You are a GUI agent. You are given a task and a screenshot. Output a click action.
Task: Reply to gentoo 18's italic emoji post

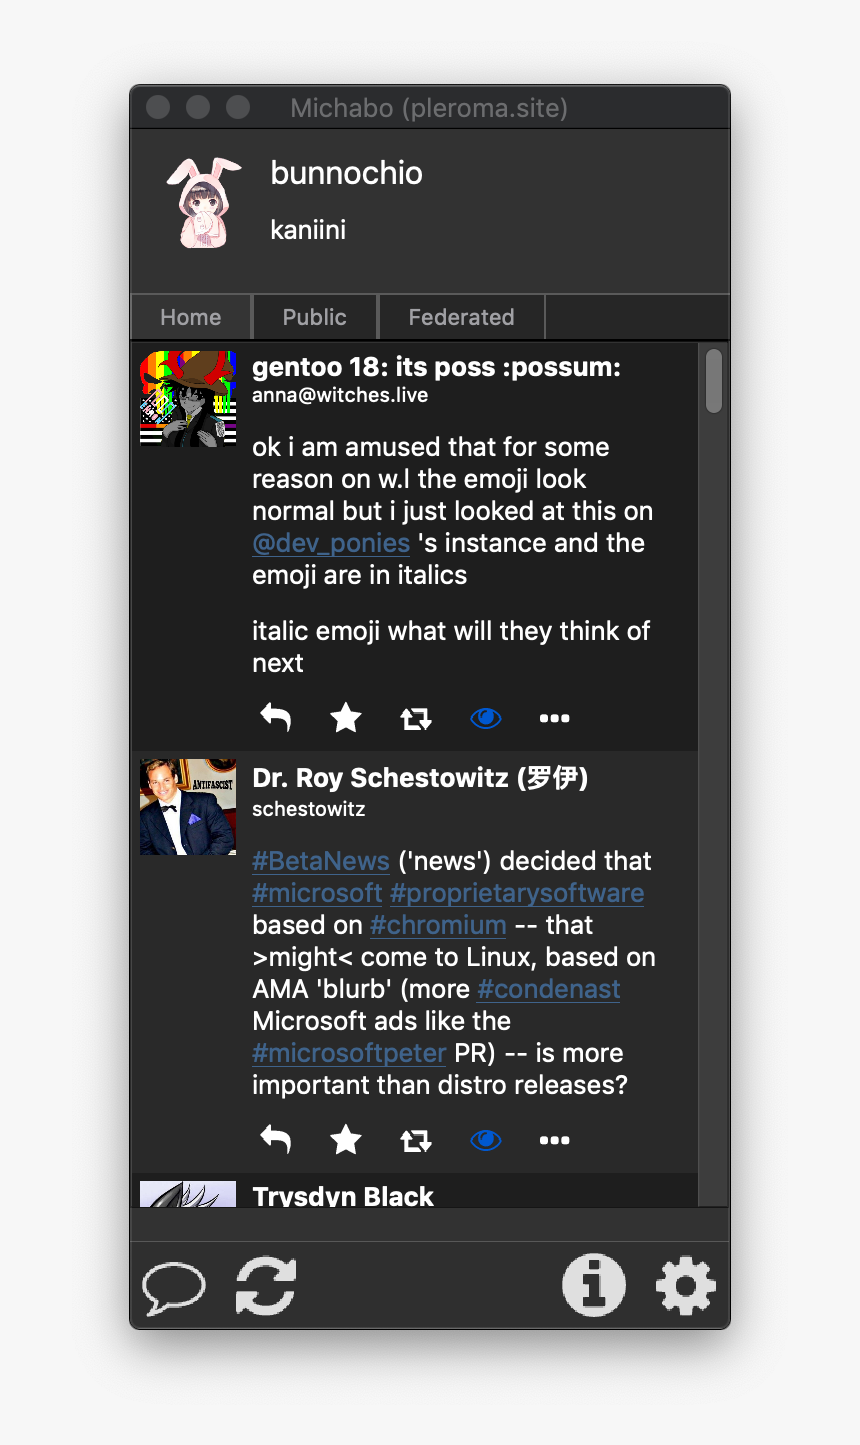click(x=275, y=717)
